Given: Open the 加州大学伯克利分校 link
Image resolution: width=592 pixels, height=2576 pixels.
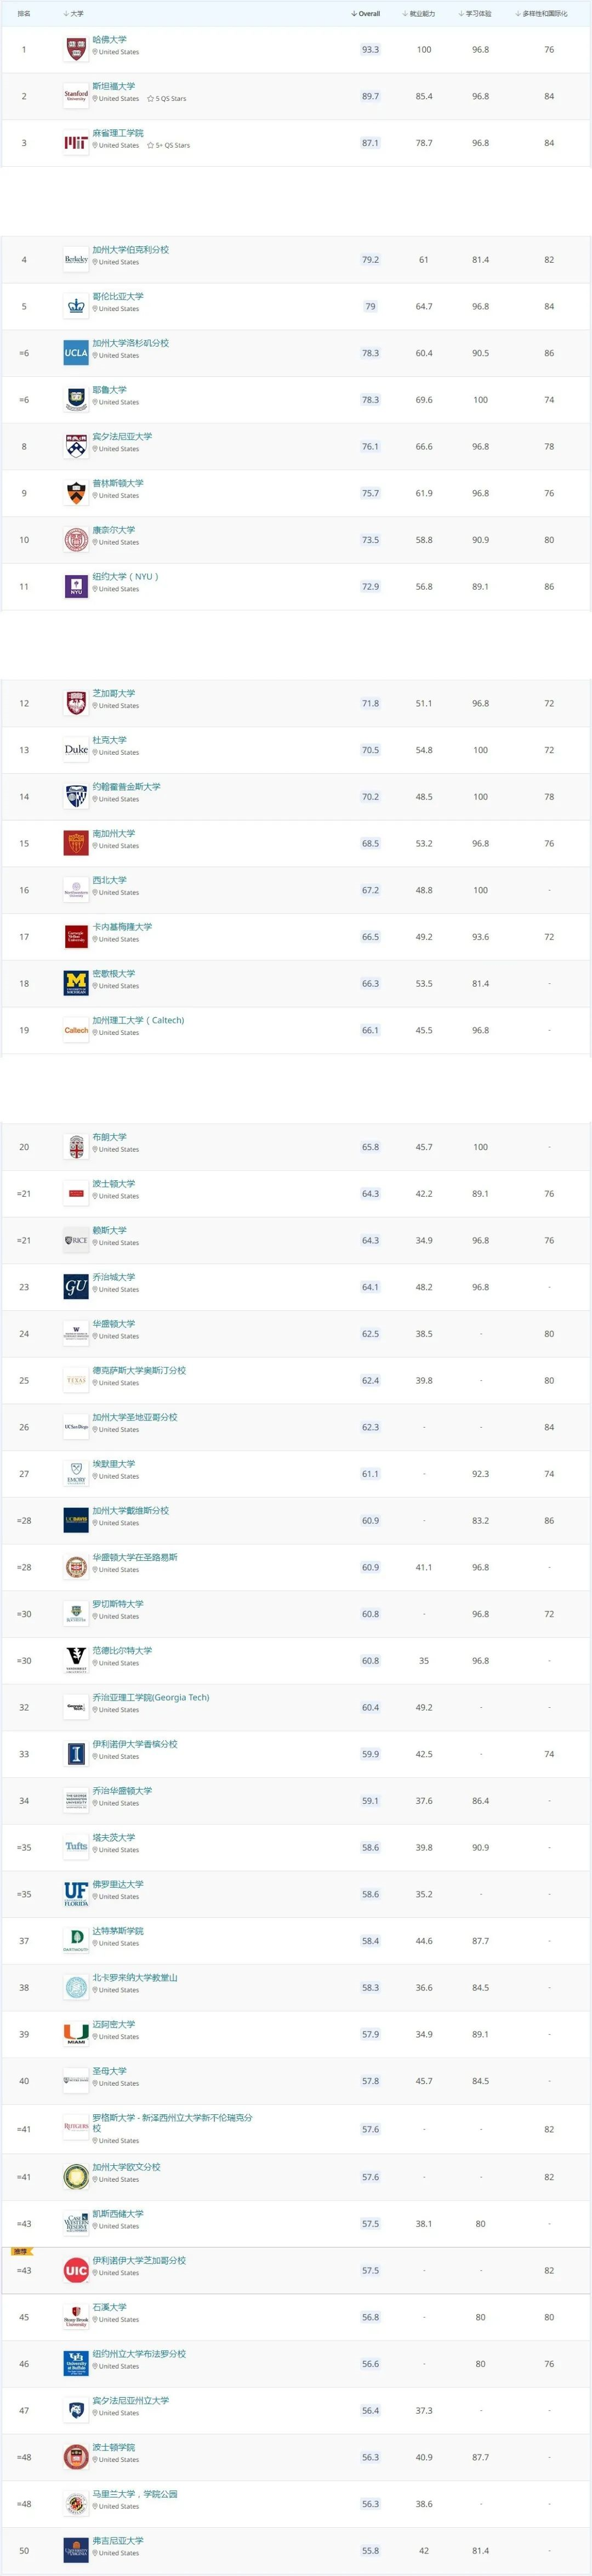Looking at the screenshot, I should pyautogui.click(x=131, y=250).
